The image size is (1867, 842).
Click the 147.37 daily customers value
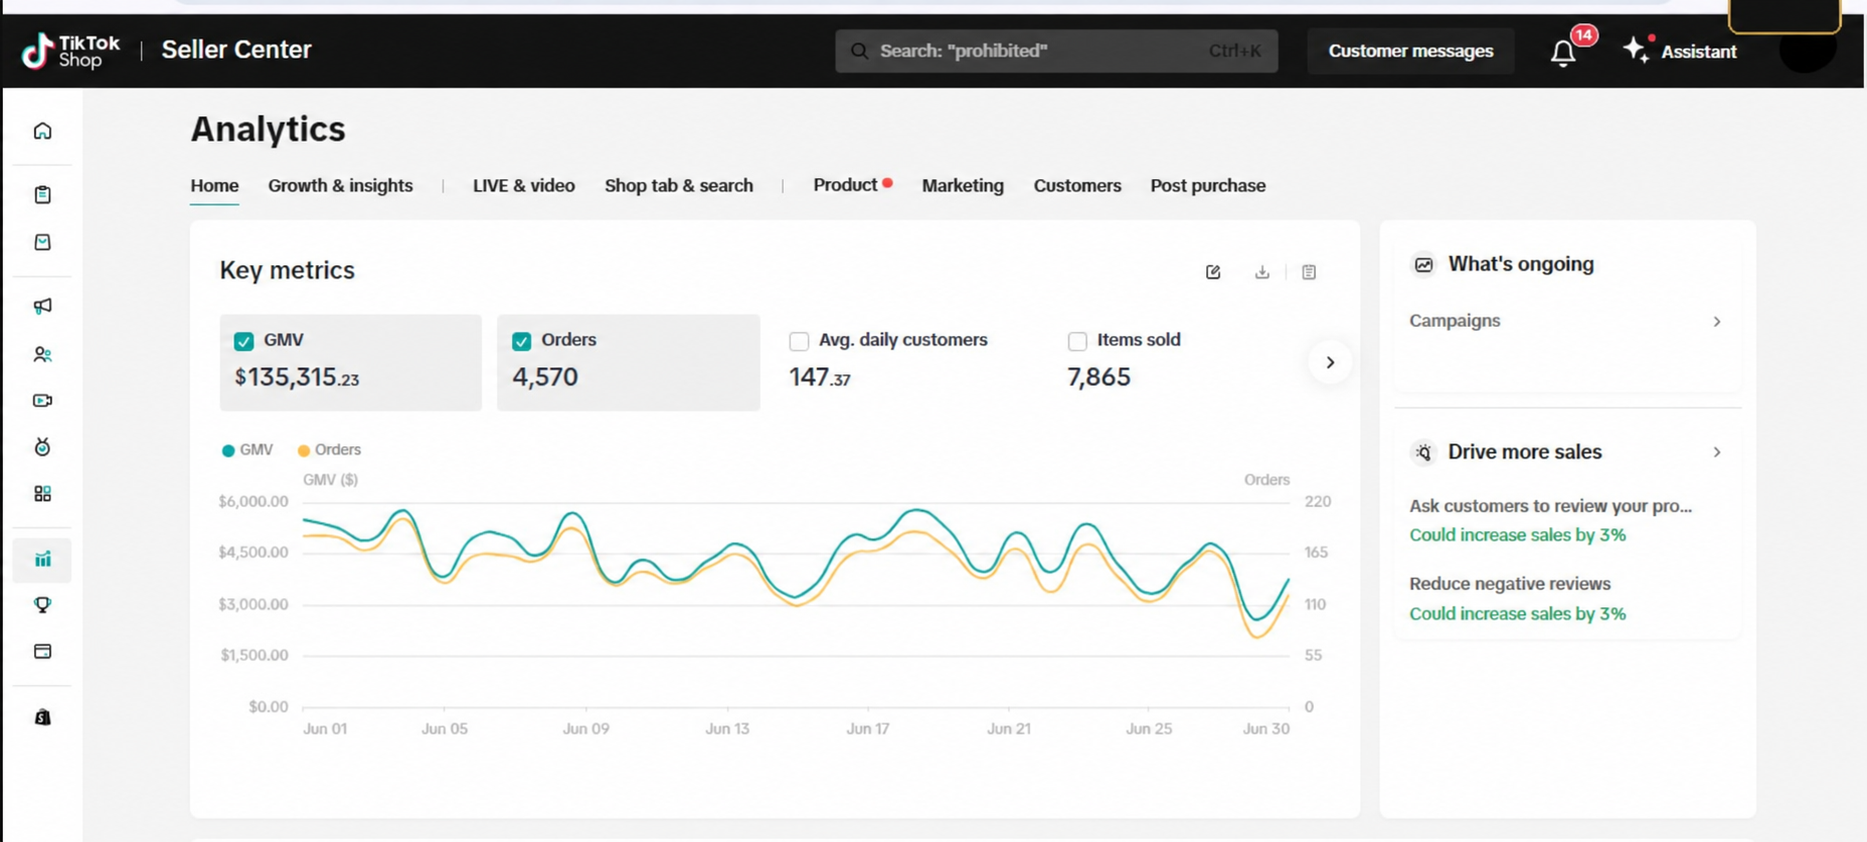click(820, 377)
